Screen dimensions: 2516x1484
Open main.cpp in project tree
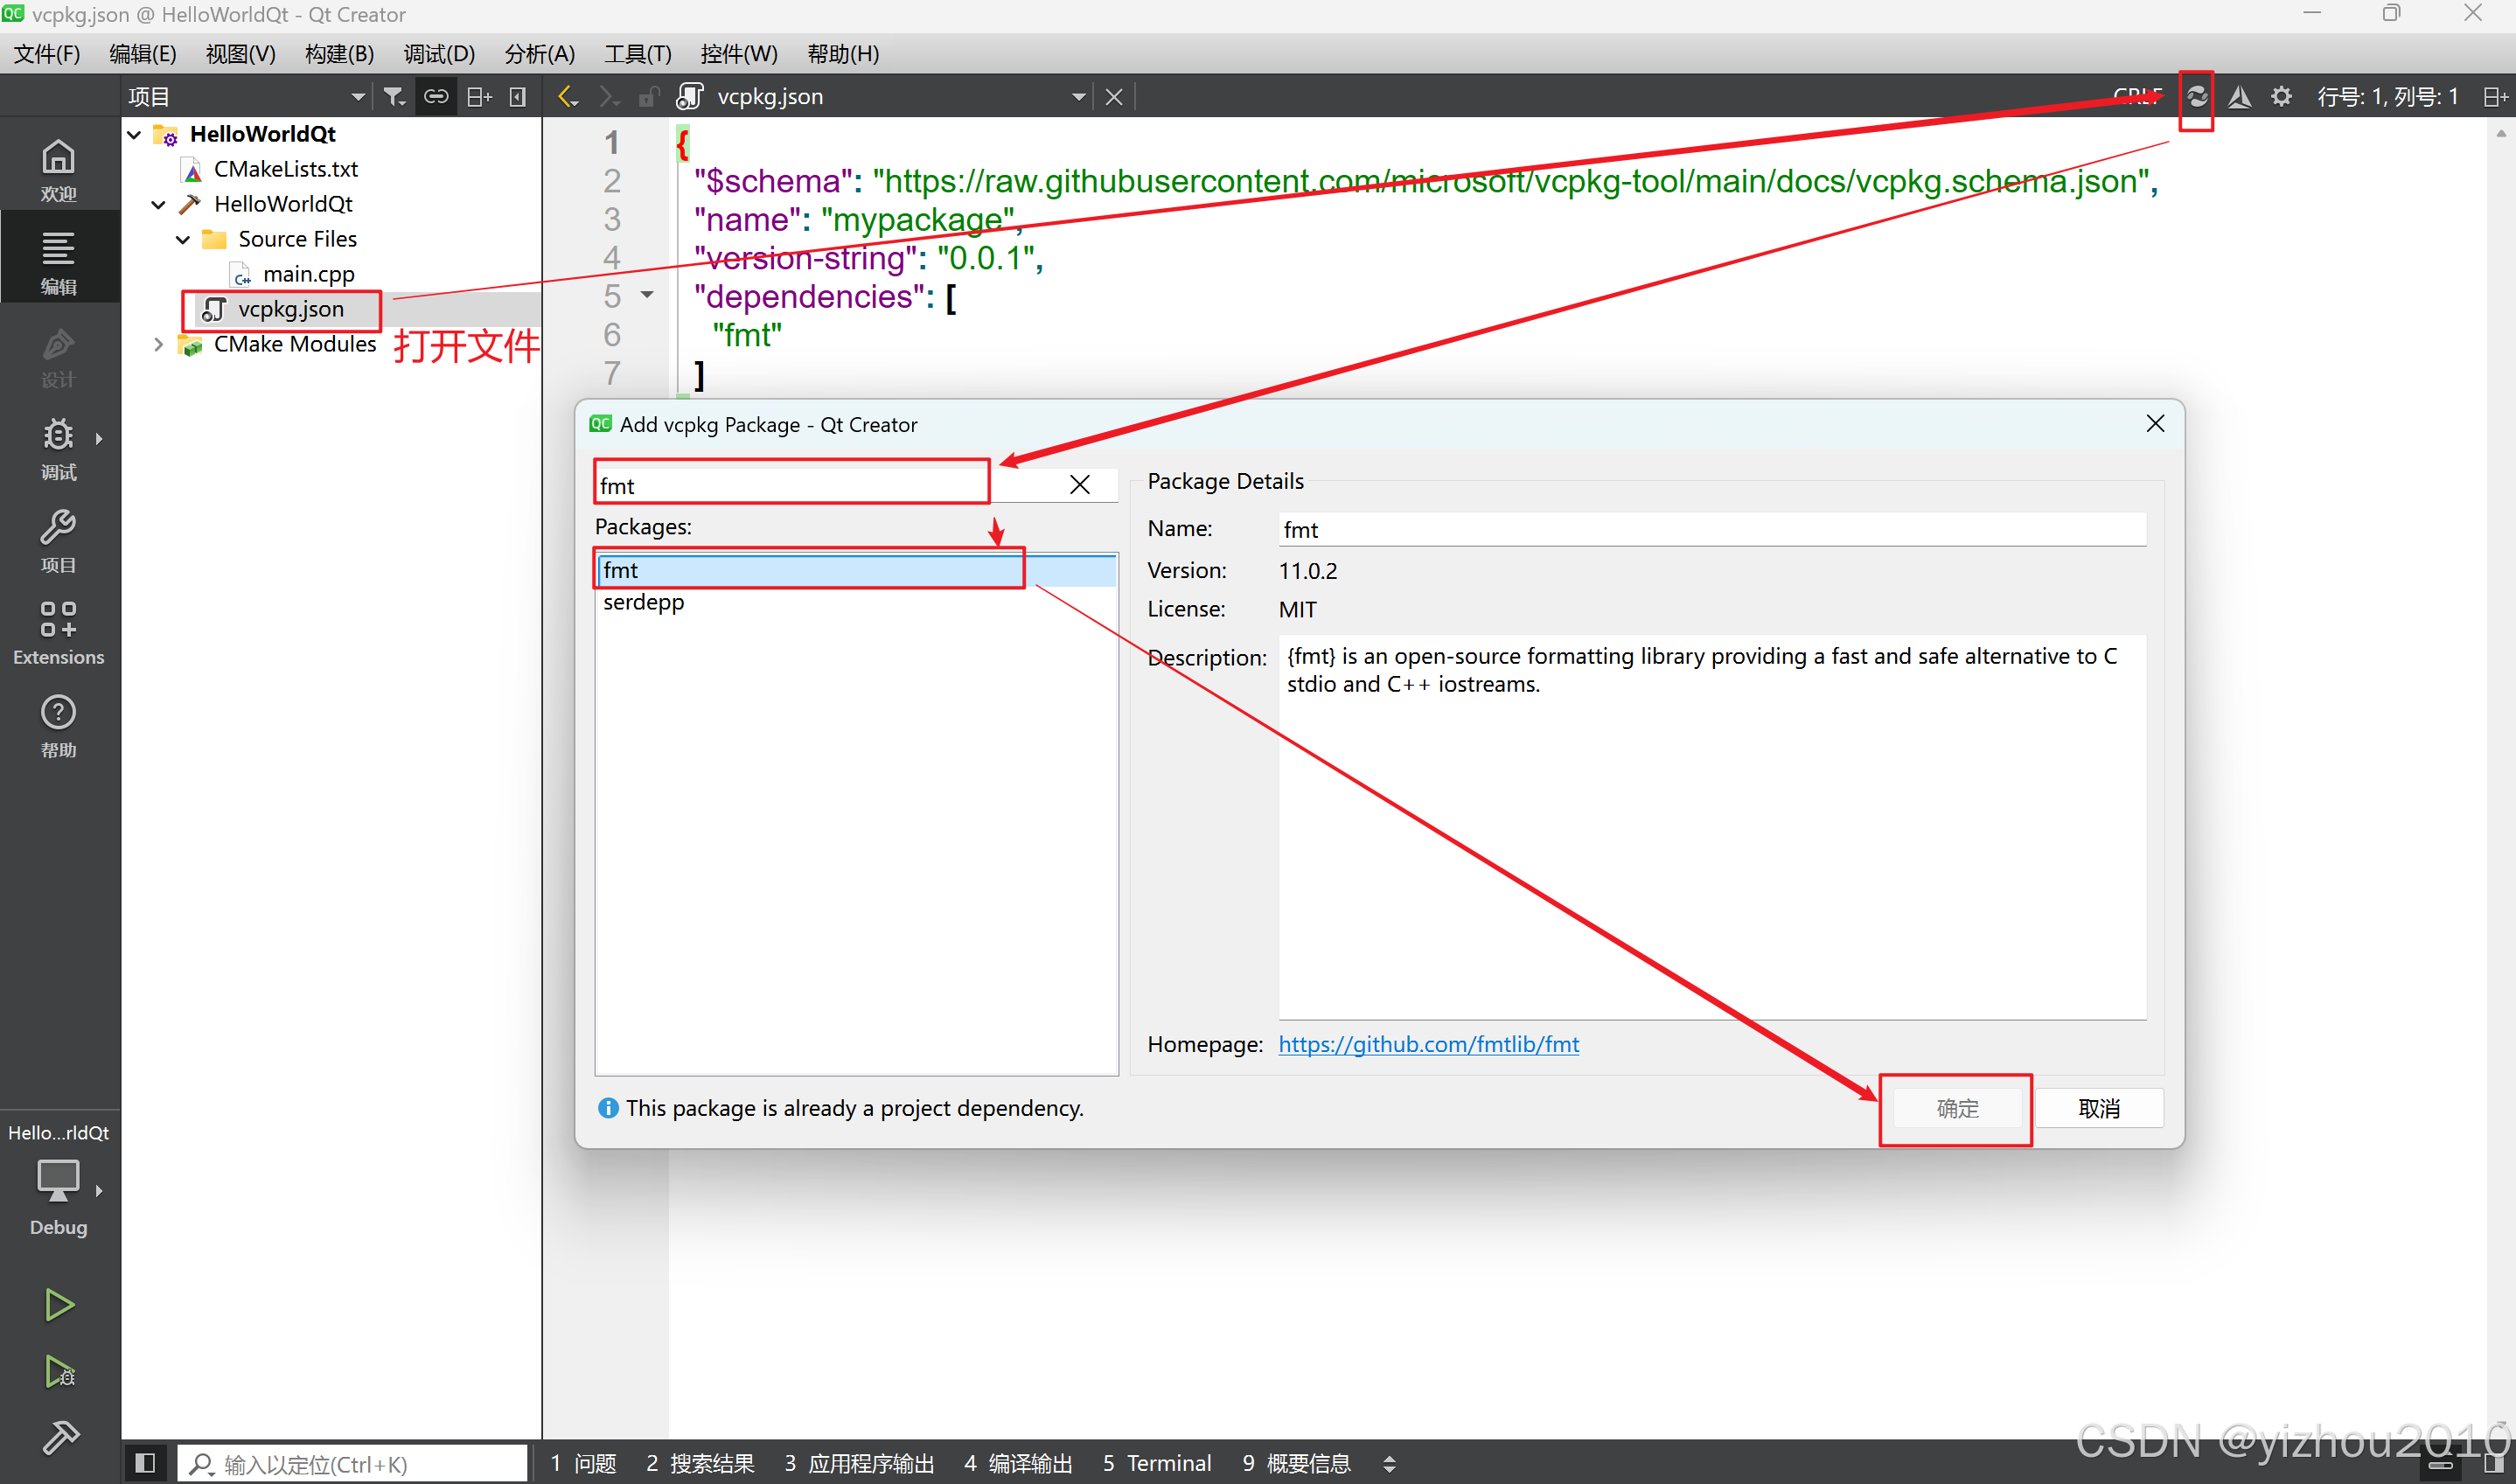(308, 274)
